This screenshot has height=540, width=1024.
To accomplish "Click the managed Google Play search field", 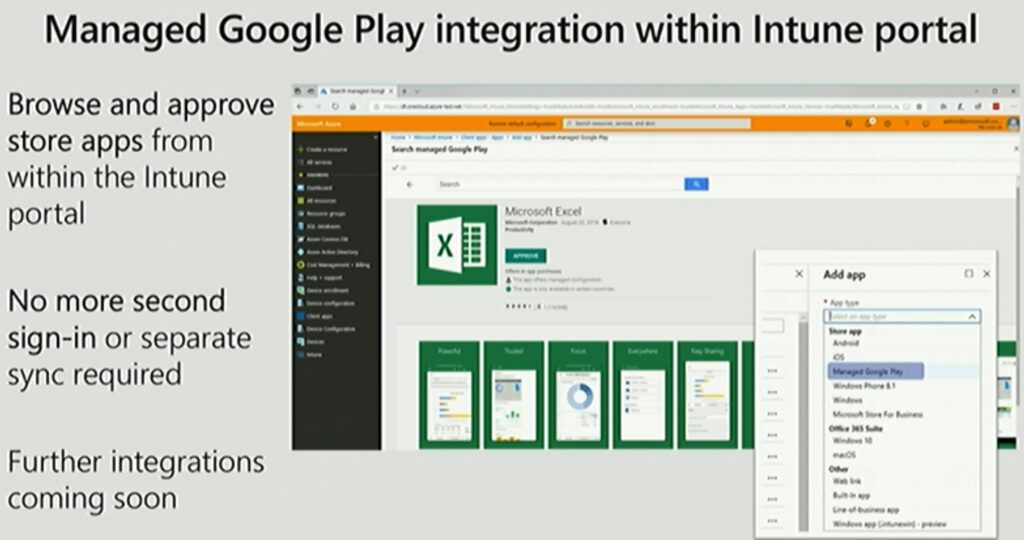I will click(560, 185).
